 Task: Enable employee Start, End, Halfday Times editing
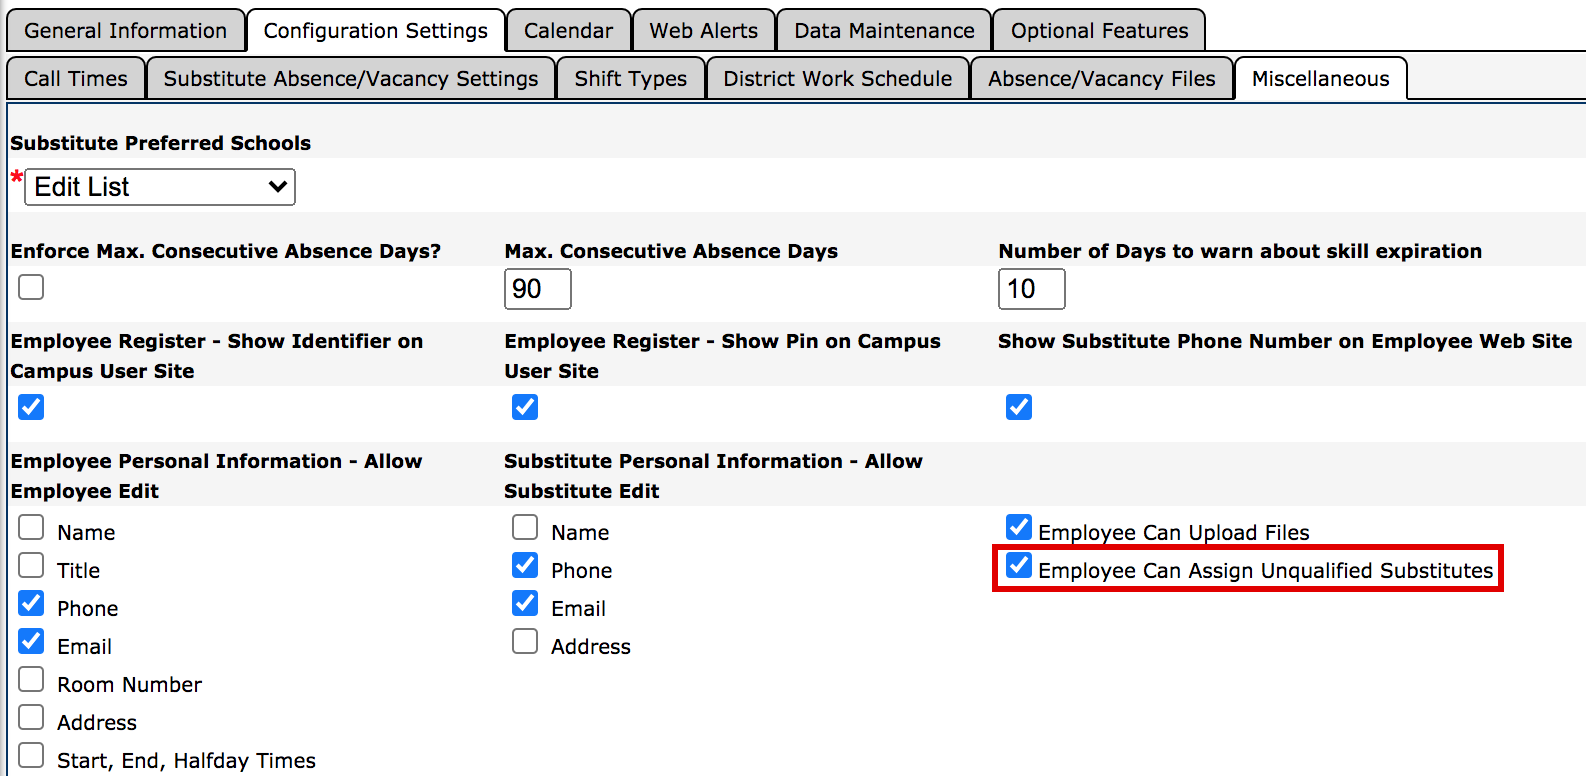pyautogui.click(x=31, y=756)
